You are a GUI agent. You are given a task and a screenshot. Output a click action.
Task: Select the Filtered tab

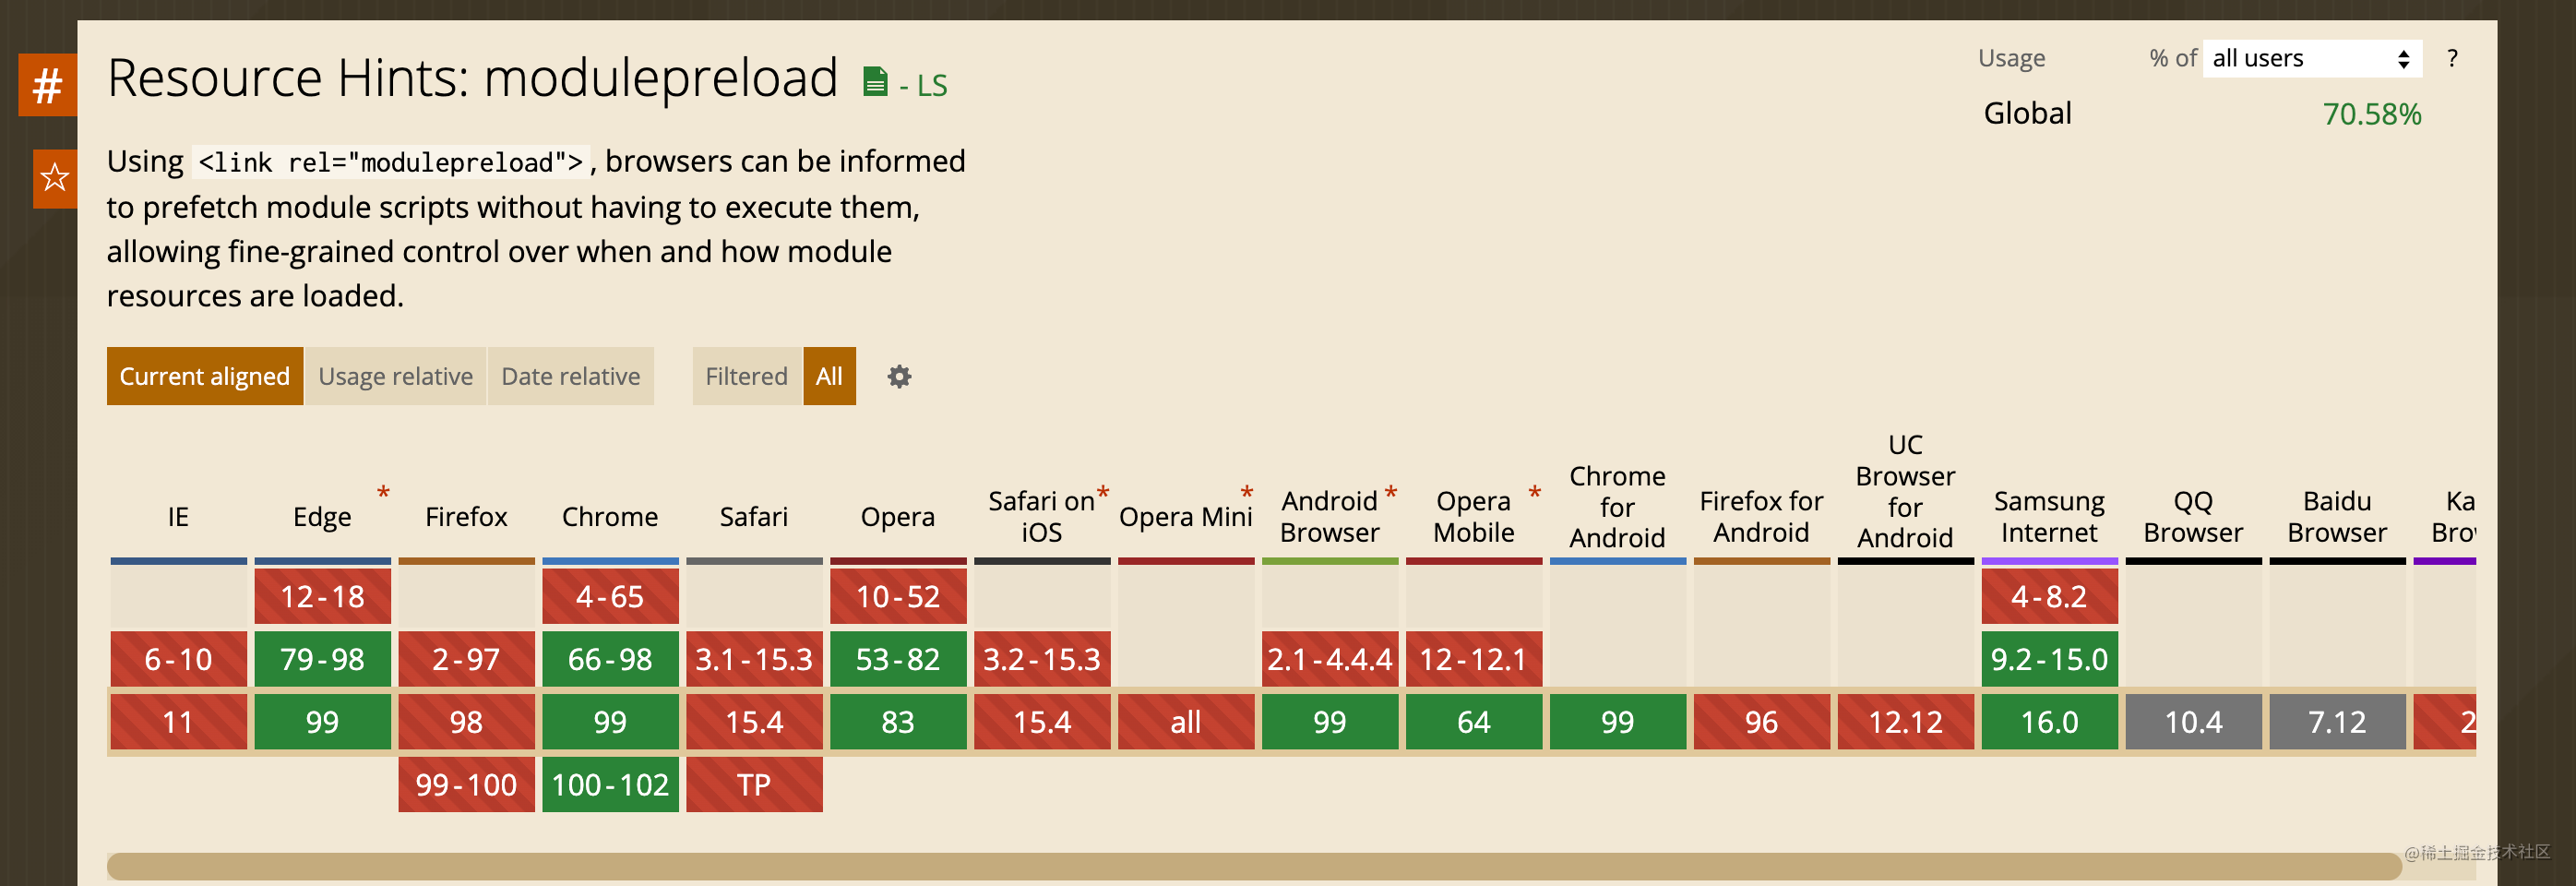pos(746,377)
